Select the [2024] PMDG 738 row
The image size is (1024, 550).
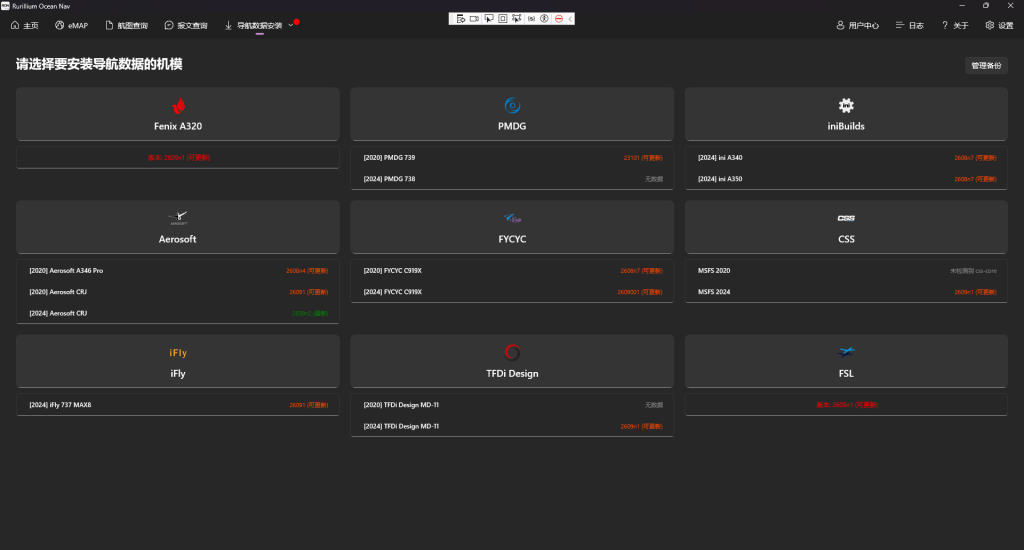512,179
